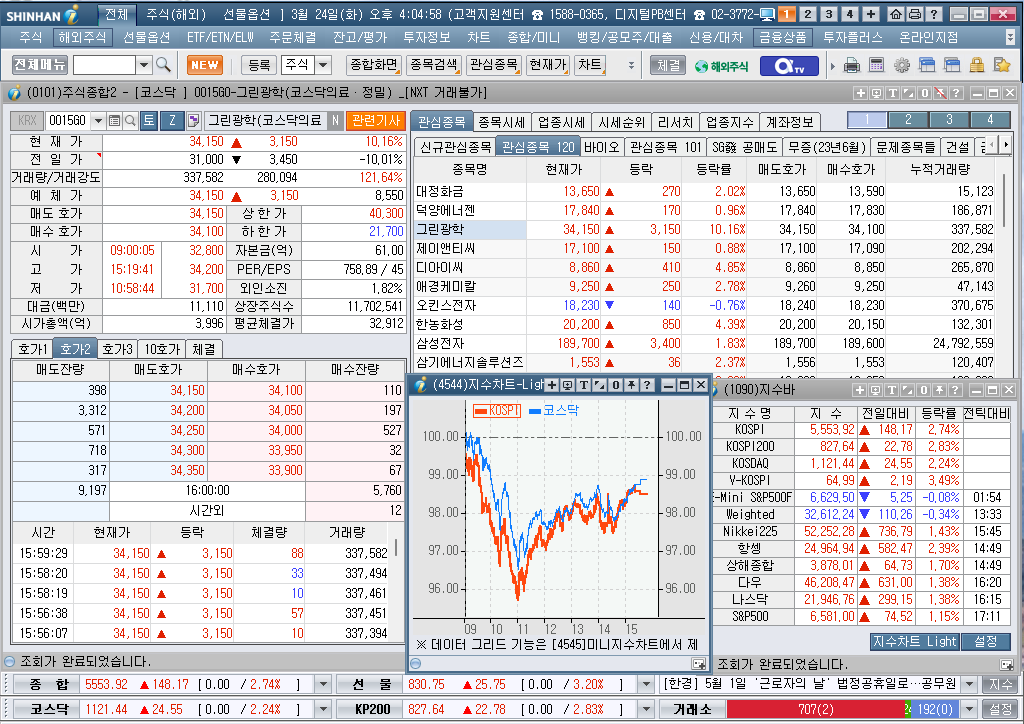Screen dimensions: 1024x724
Task: Expand the toolbar overflow chevron after 차트
Action: coord(631,65)
